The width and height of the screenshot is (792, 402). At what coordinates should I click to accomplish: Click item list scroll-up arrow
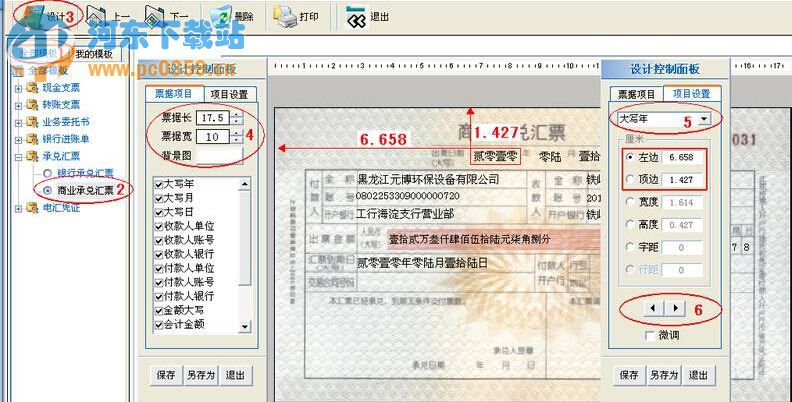pos(245,184)
